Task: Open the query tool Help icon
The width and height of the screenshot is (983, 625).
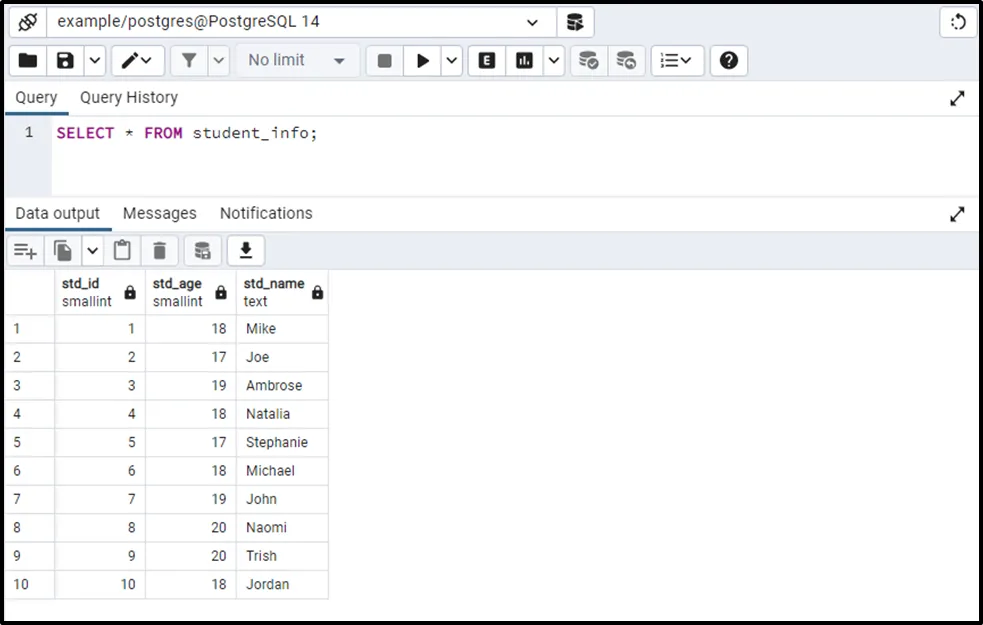Action: pyautogui.click(x=729, y=61)
